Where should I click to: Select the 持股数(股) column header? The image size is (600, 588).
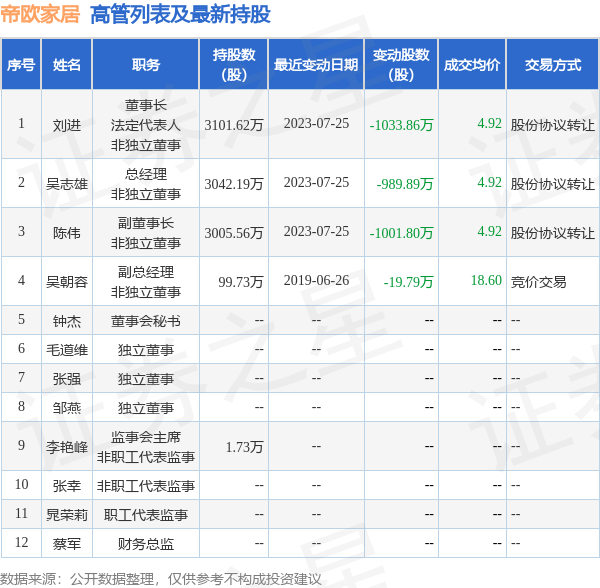[x=234, y=65]
